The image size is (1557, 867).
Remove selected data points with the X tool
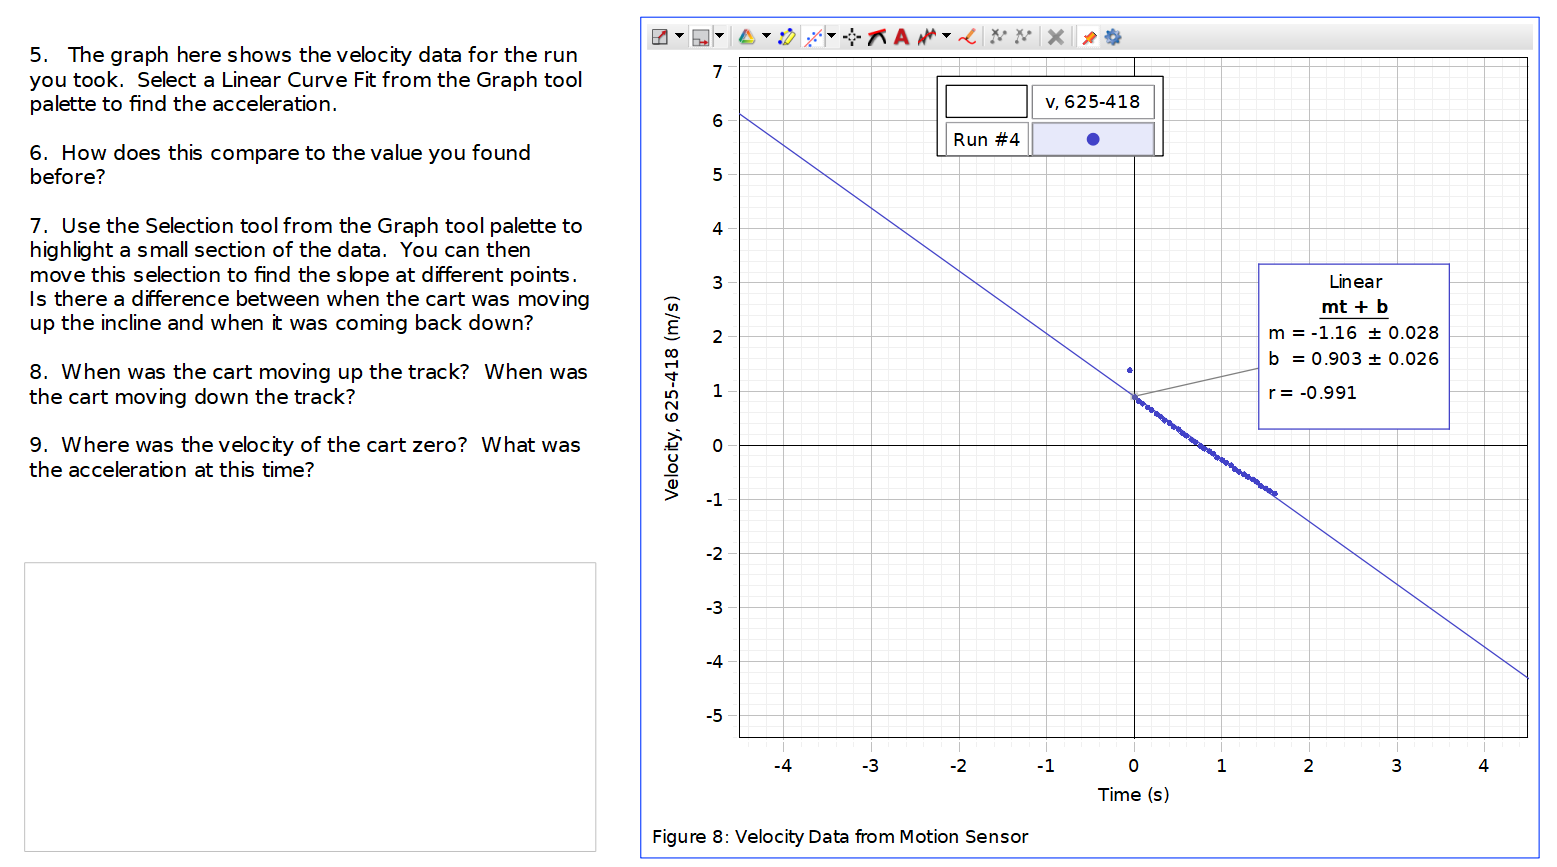[1056, 37]
